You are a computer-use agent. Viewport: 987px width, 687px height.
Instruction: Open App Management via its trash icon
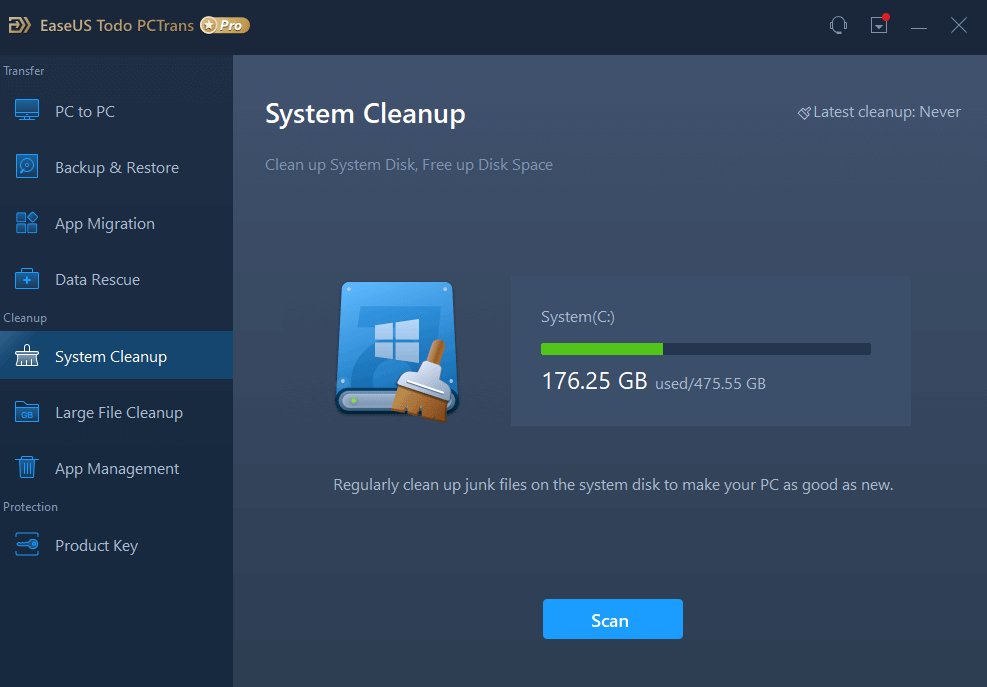click(x=27, y=467)
